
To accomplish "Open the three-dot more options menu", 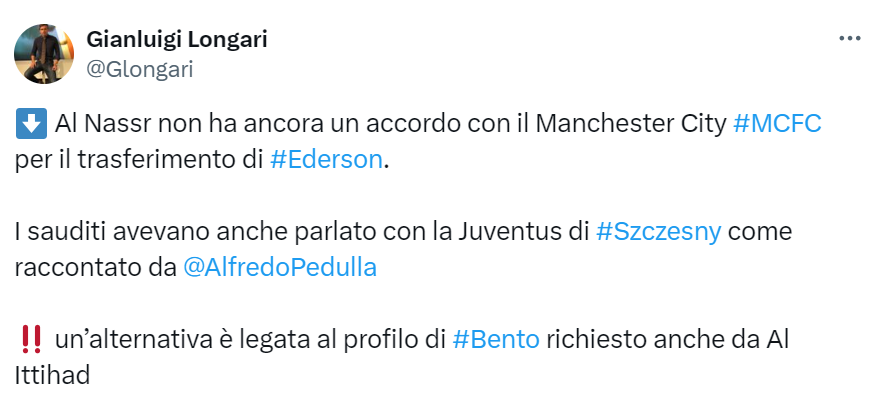I will coord(849,39).
